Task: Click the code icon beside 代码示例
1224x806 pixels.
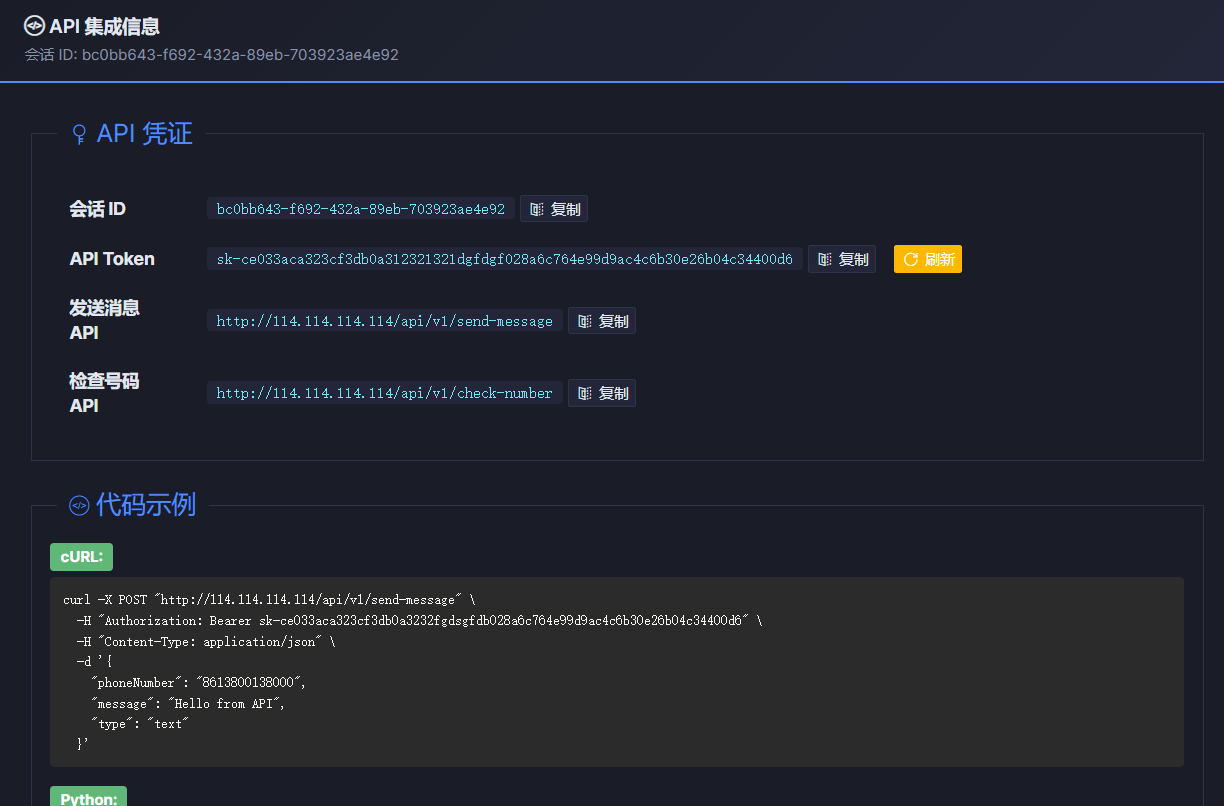Action: [79, 506]
